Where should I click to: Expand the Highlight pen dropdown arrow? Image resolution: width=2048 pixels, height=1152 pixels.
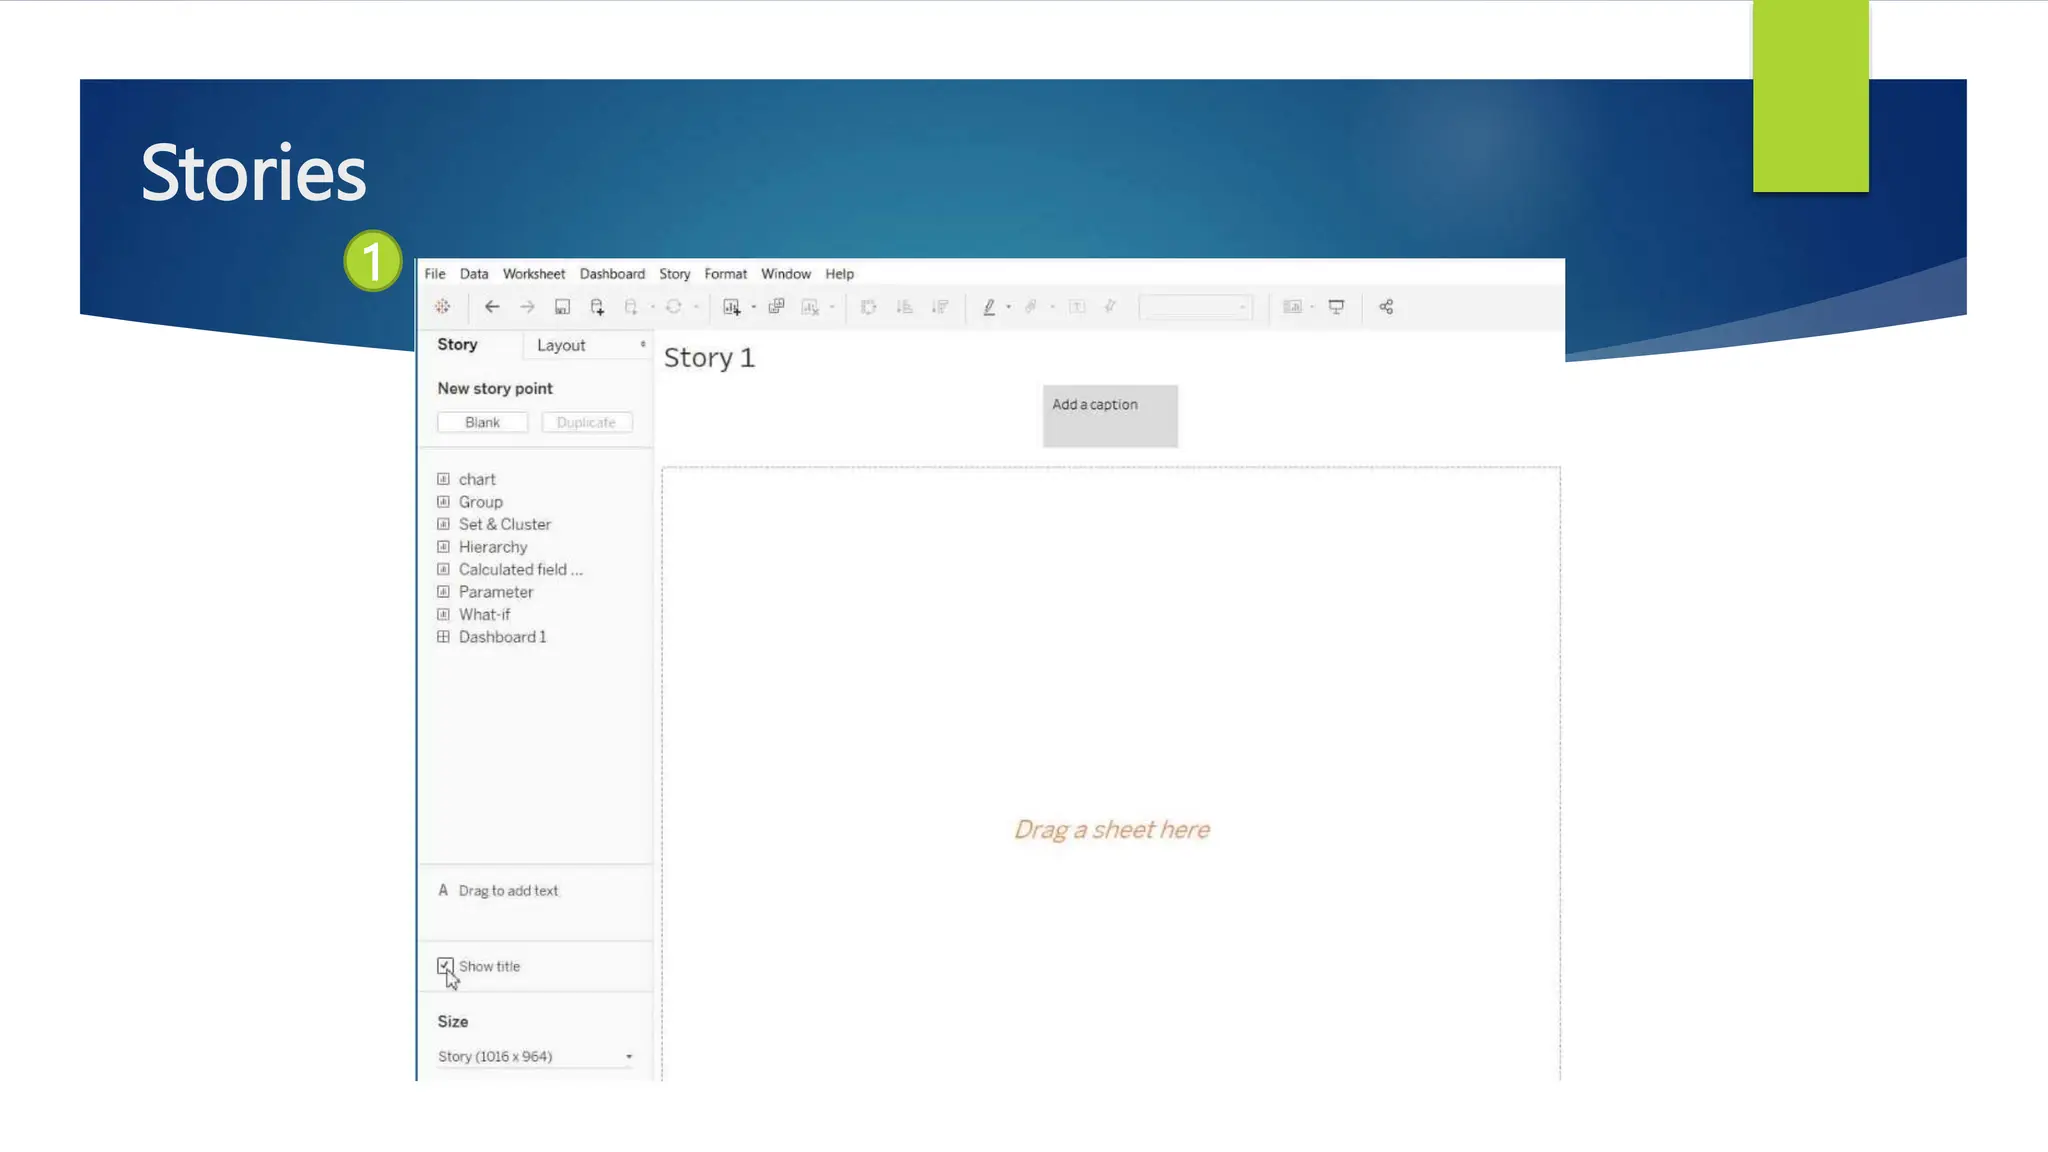point(1008,308)
